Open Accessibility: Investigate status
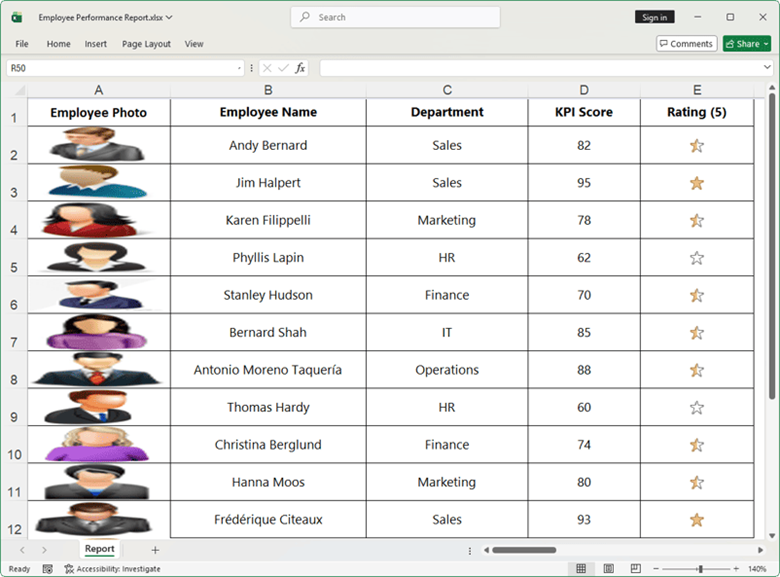Image resolution: width=780 pixels, height=577 pixels. [x=112, y=569]
